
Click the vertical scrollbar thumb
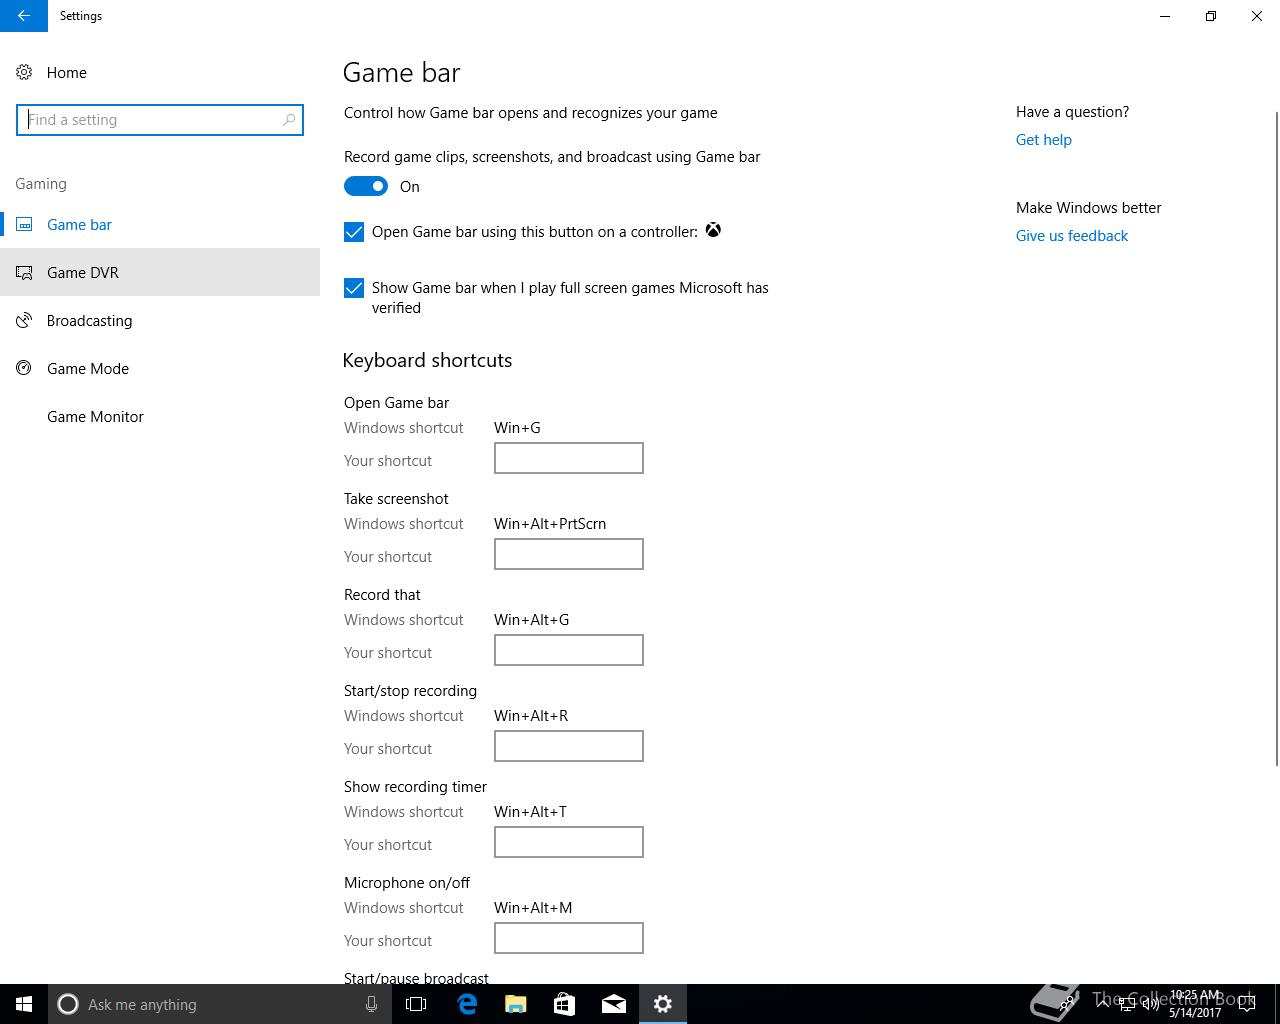coord(1276,438)
